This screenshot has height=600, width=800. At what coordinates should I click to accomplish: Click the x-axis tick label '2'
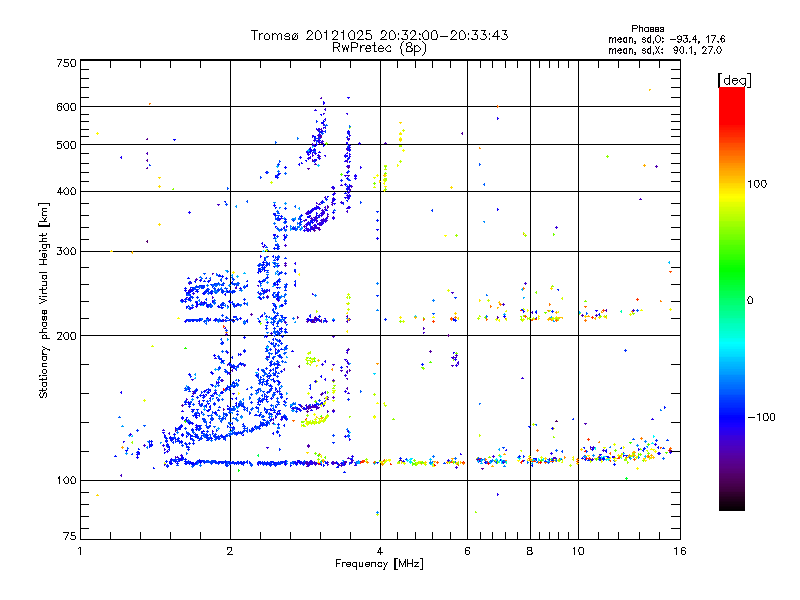[x=230, y=551]
